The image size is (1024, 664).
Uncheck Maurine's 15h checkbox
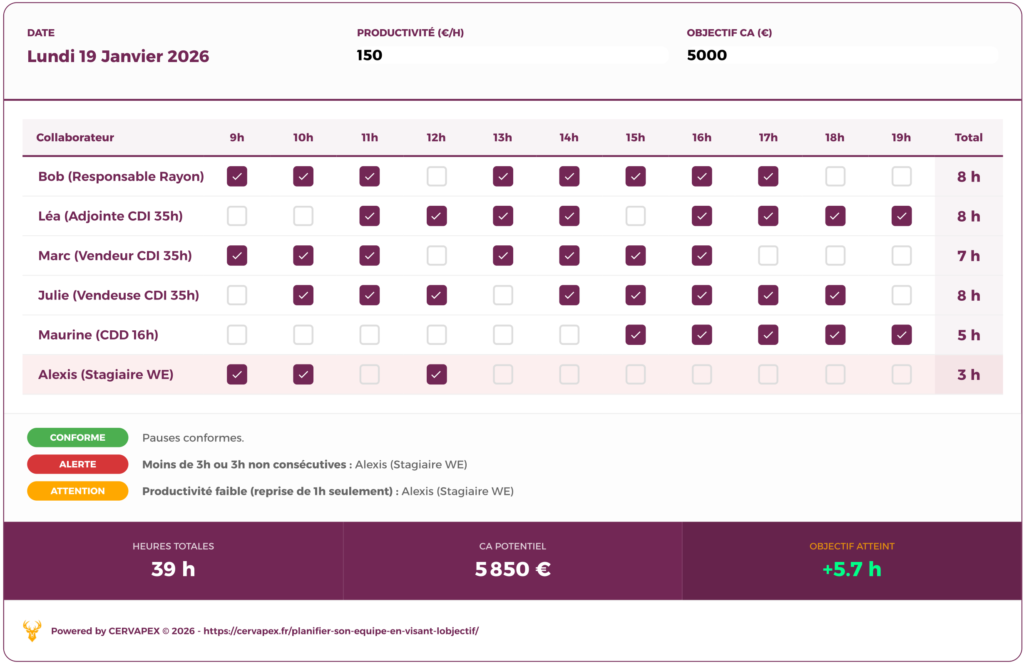pos(635,335)
